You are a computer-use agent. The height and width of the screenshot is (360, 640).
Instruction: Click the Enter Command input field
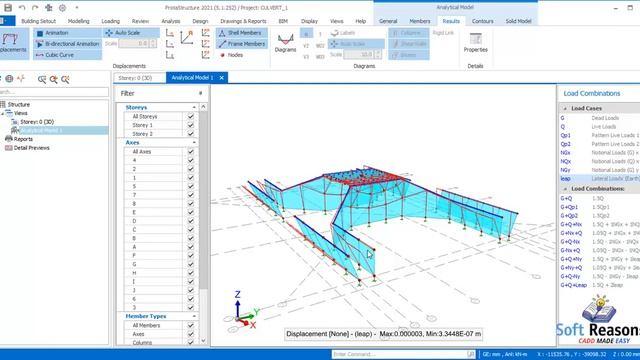coord(400,354)
